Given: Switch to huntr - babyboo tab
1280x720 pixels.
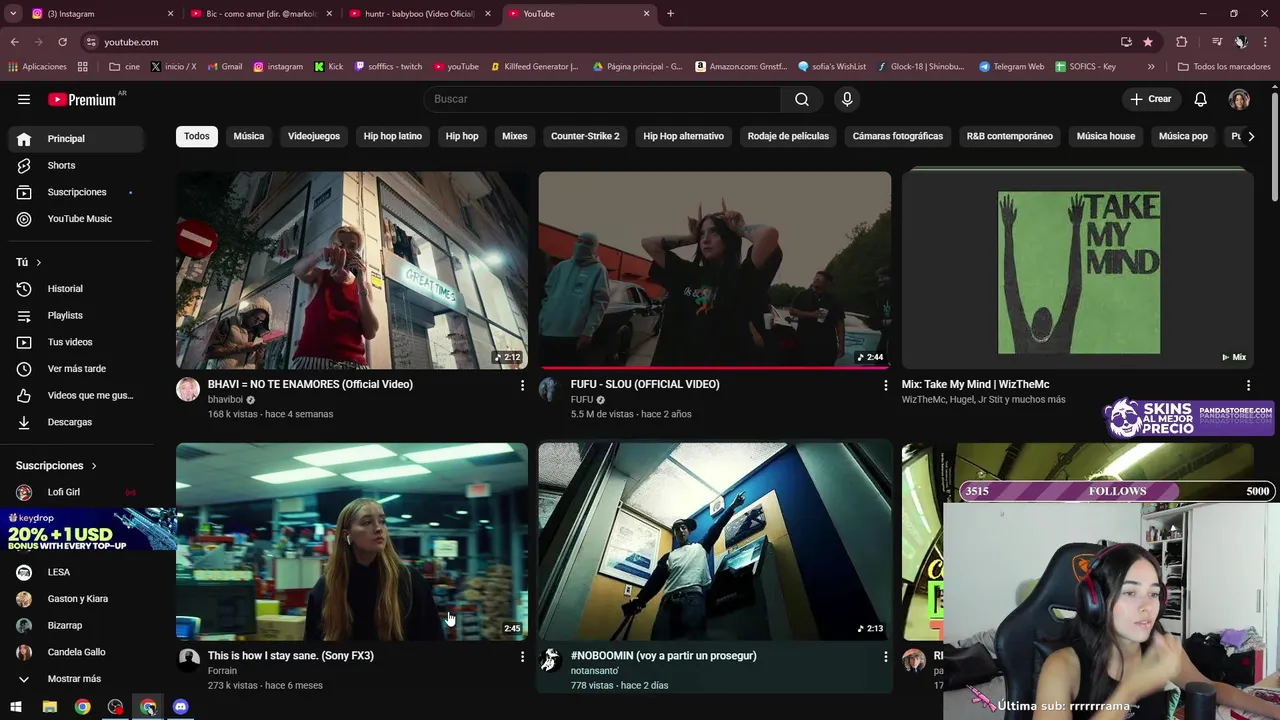Looking at the screenshot, I should (x=420, y=14).
